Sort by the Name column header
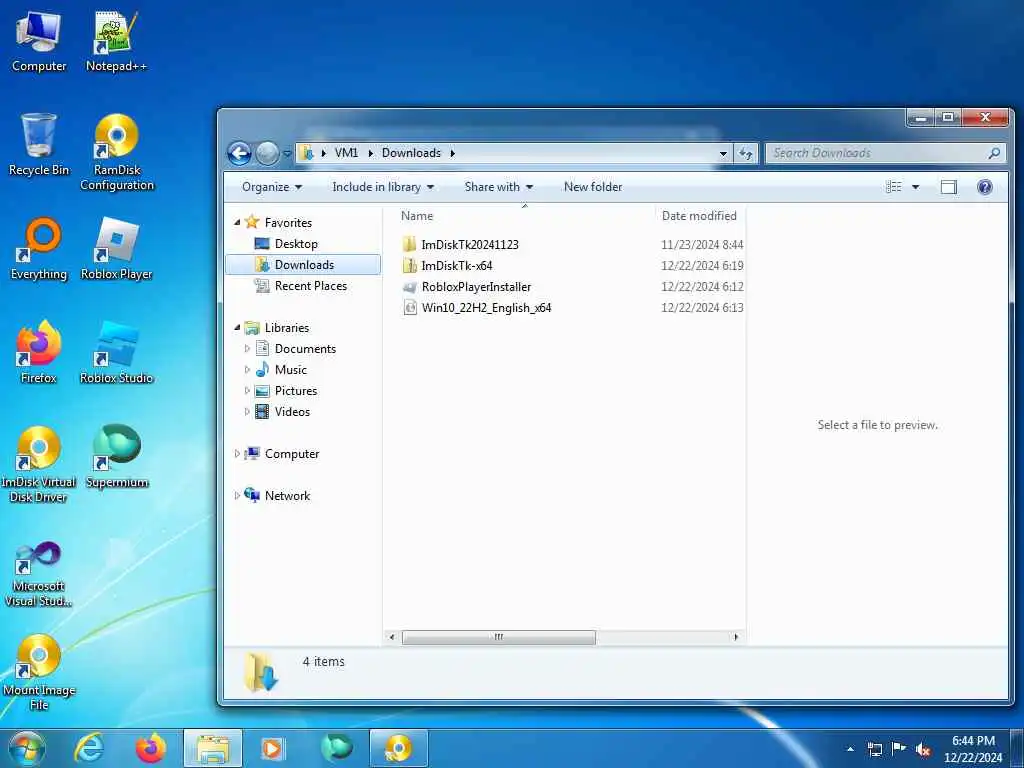The height and width of the screenshot is (768, 1024). coord(417,216)
